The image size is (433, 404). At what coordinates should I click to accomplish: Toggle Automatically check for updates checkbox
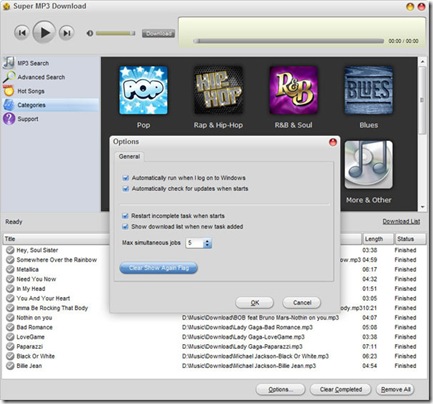pos(126,189)
